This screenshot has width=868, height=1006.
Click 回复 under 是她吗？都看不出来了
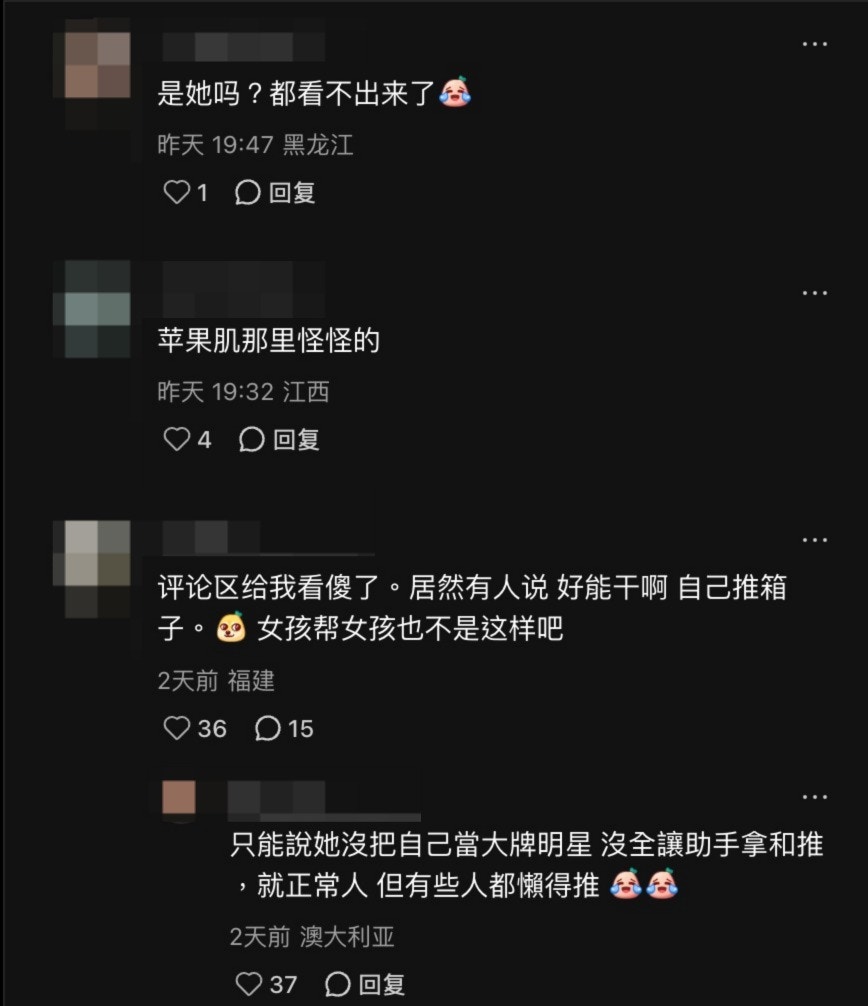[x=292, y=192]
